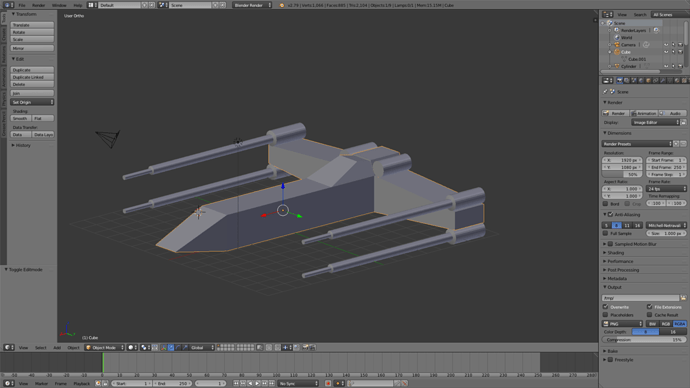Click the render preset add button
Image resolution: width=690 pixels, height=388 pixels.
tap(676, 144)
